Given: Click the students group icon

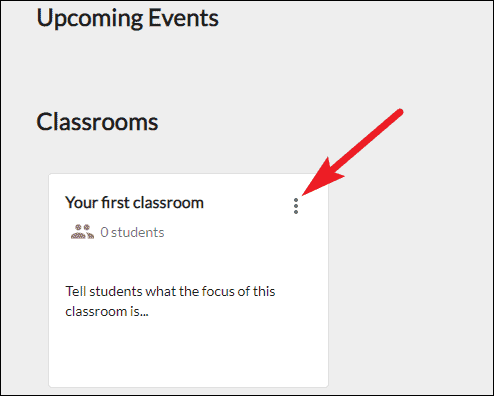Looking at the screenshot, I should click(x=82, y=232).
